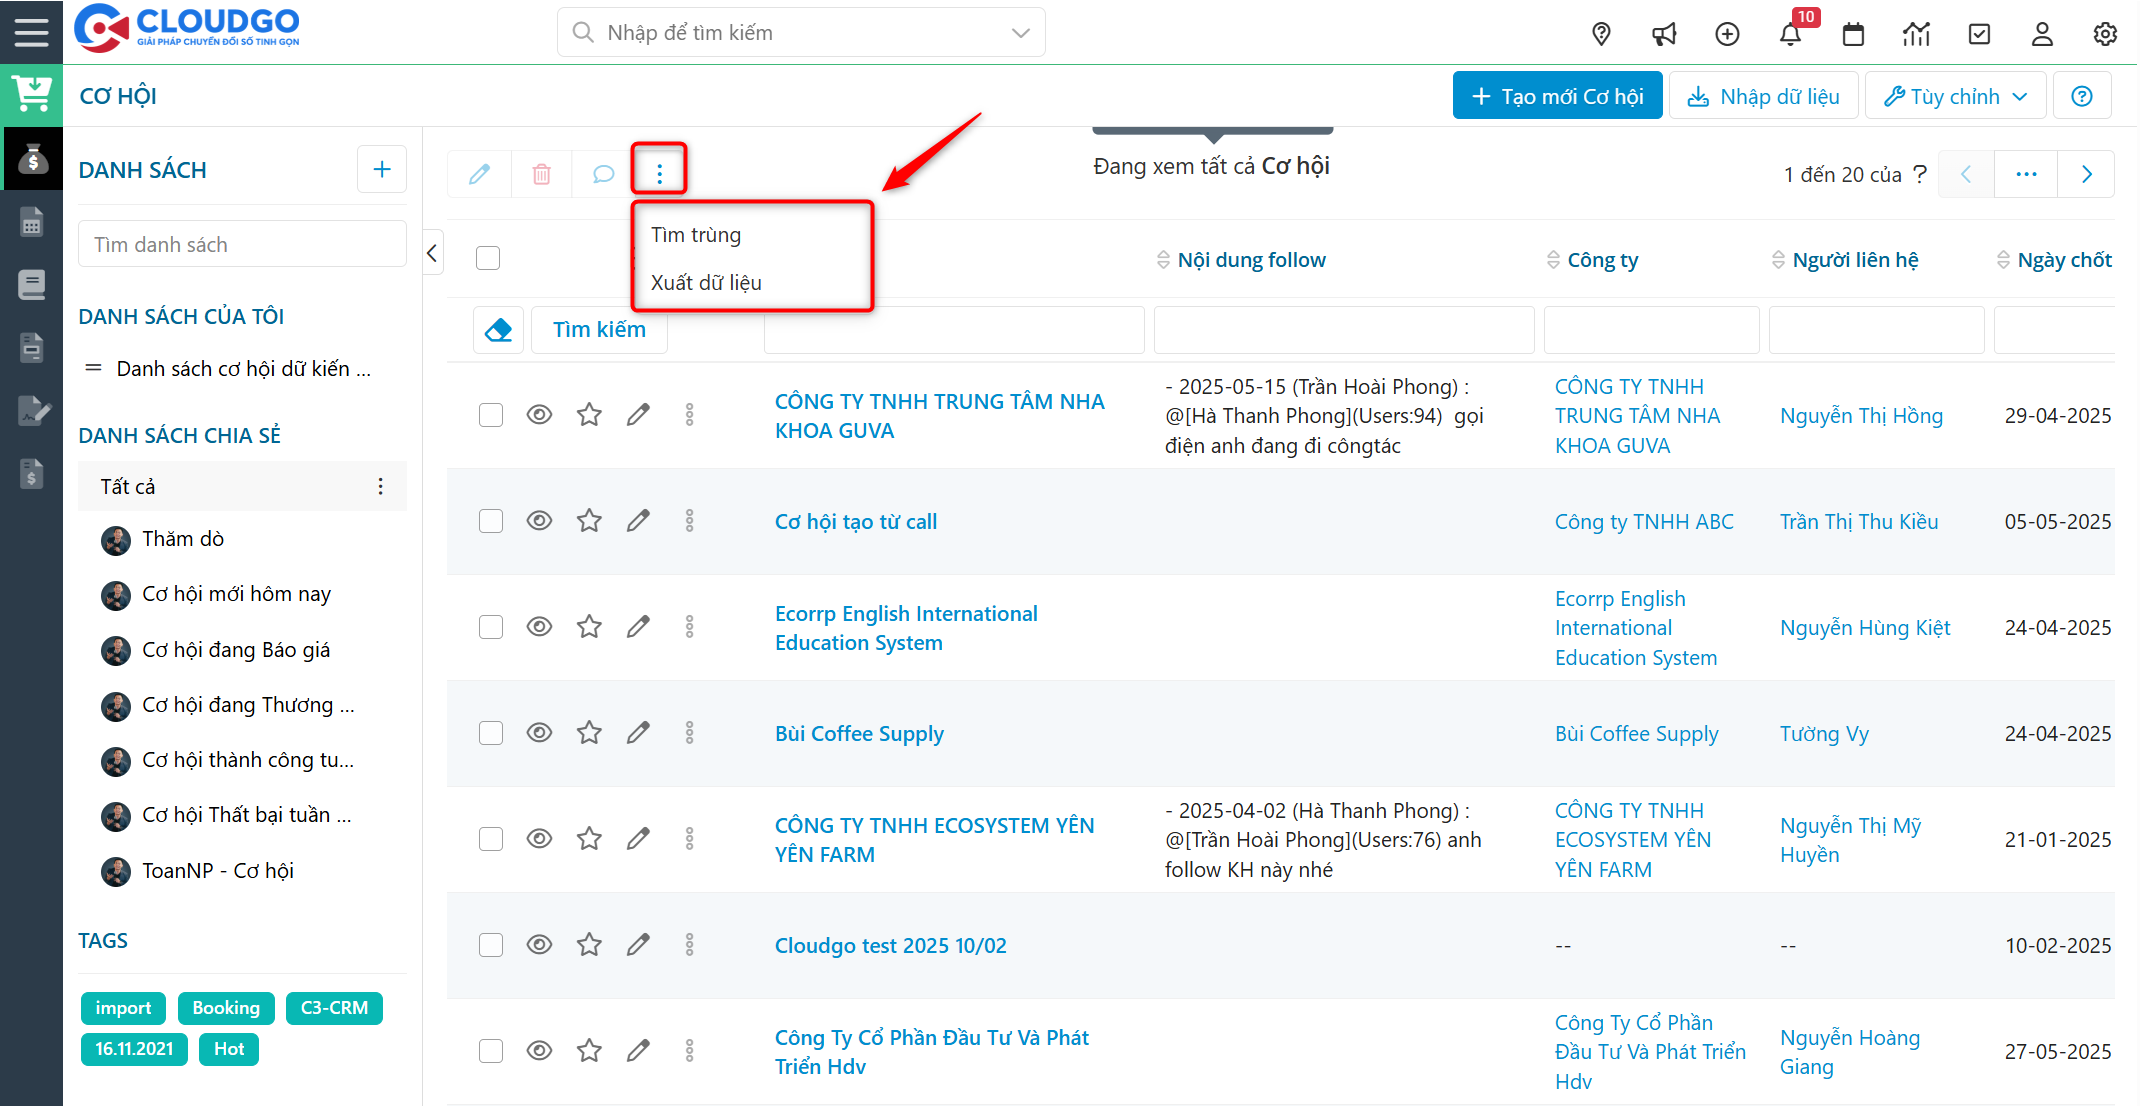Click eye icon for Ecorrp English row

[x=539, y=627]
